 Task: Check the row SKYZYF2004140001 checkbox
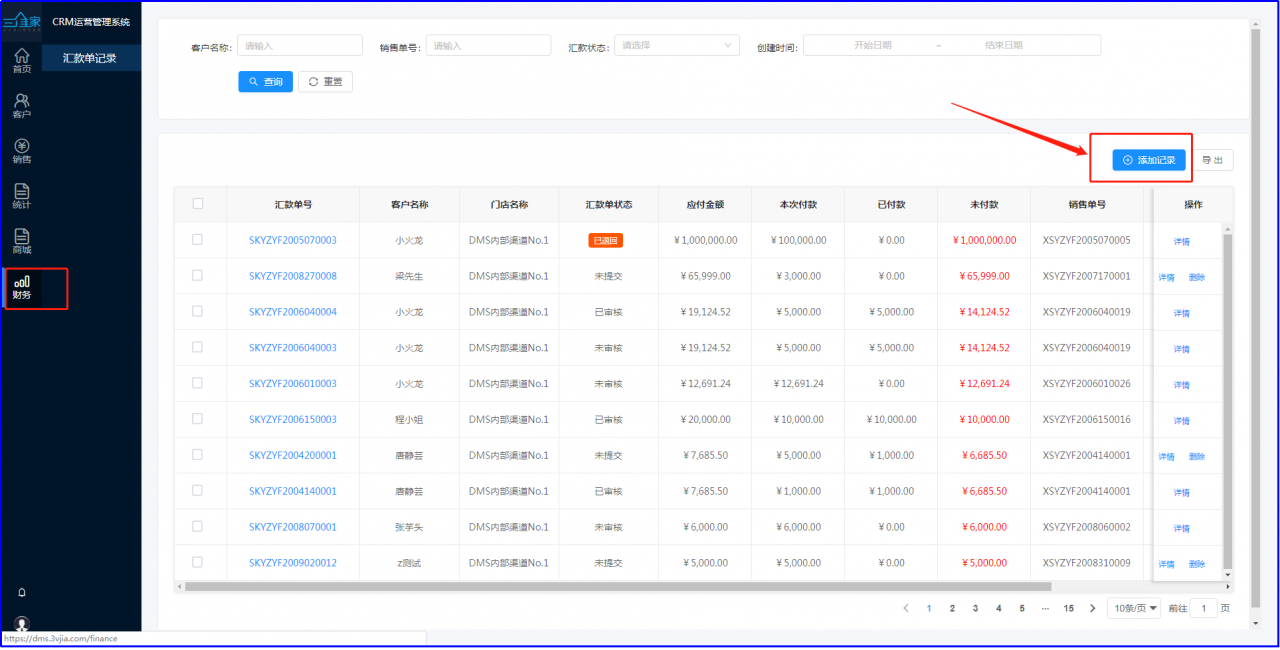pos(198,490)
